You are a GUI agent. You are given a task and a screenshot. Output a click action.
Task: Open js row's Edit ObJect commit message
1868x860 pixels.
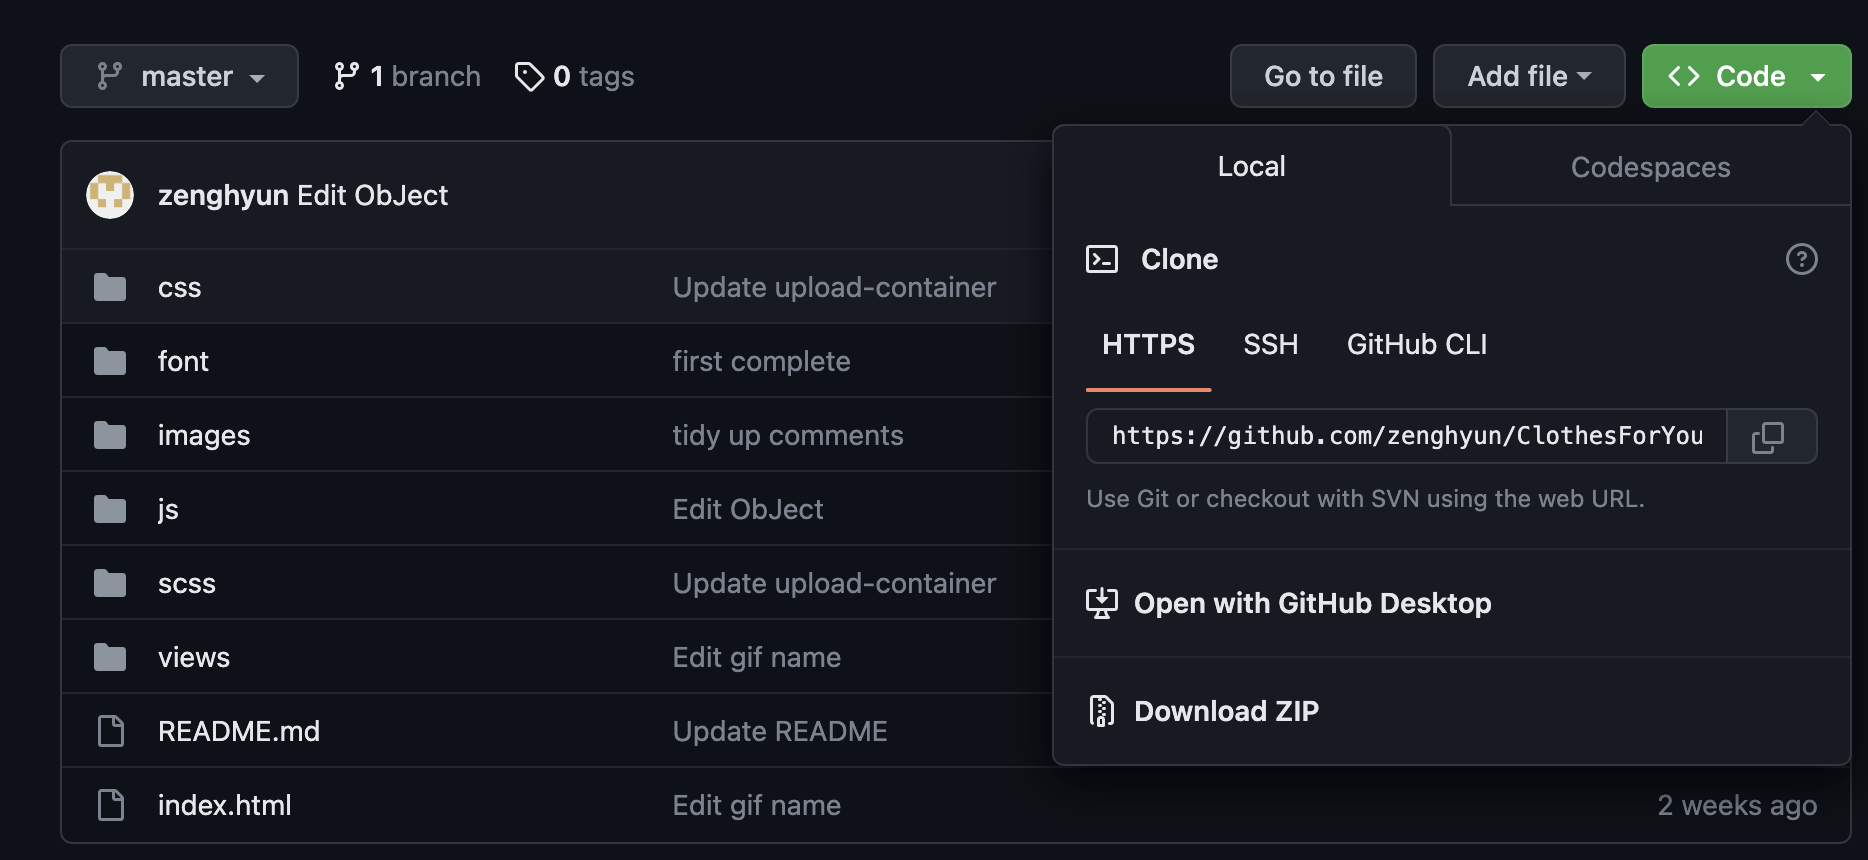pos(748,509)
